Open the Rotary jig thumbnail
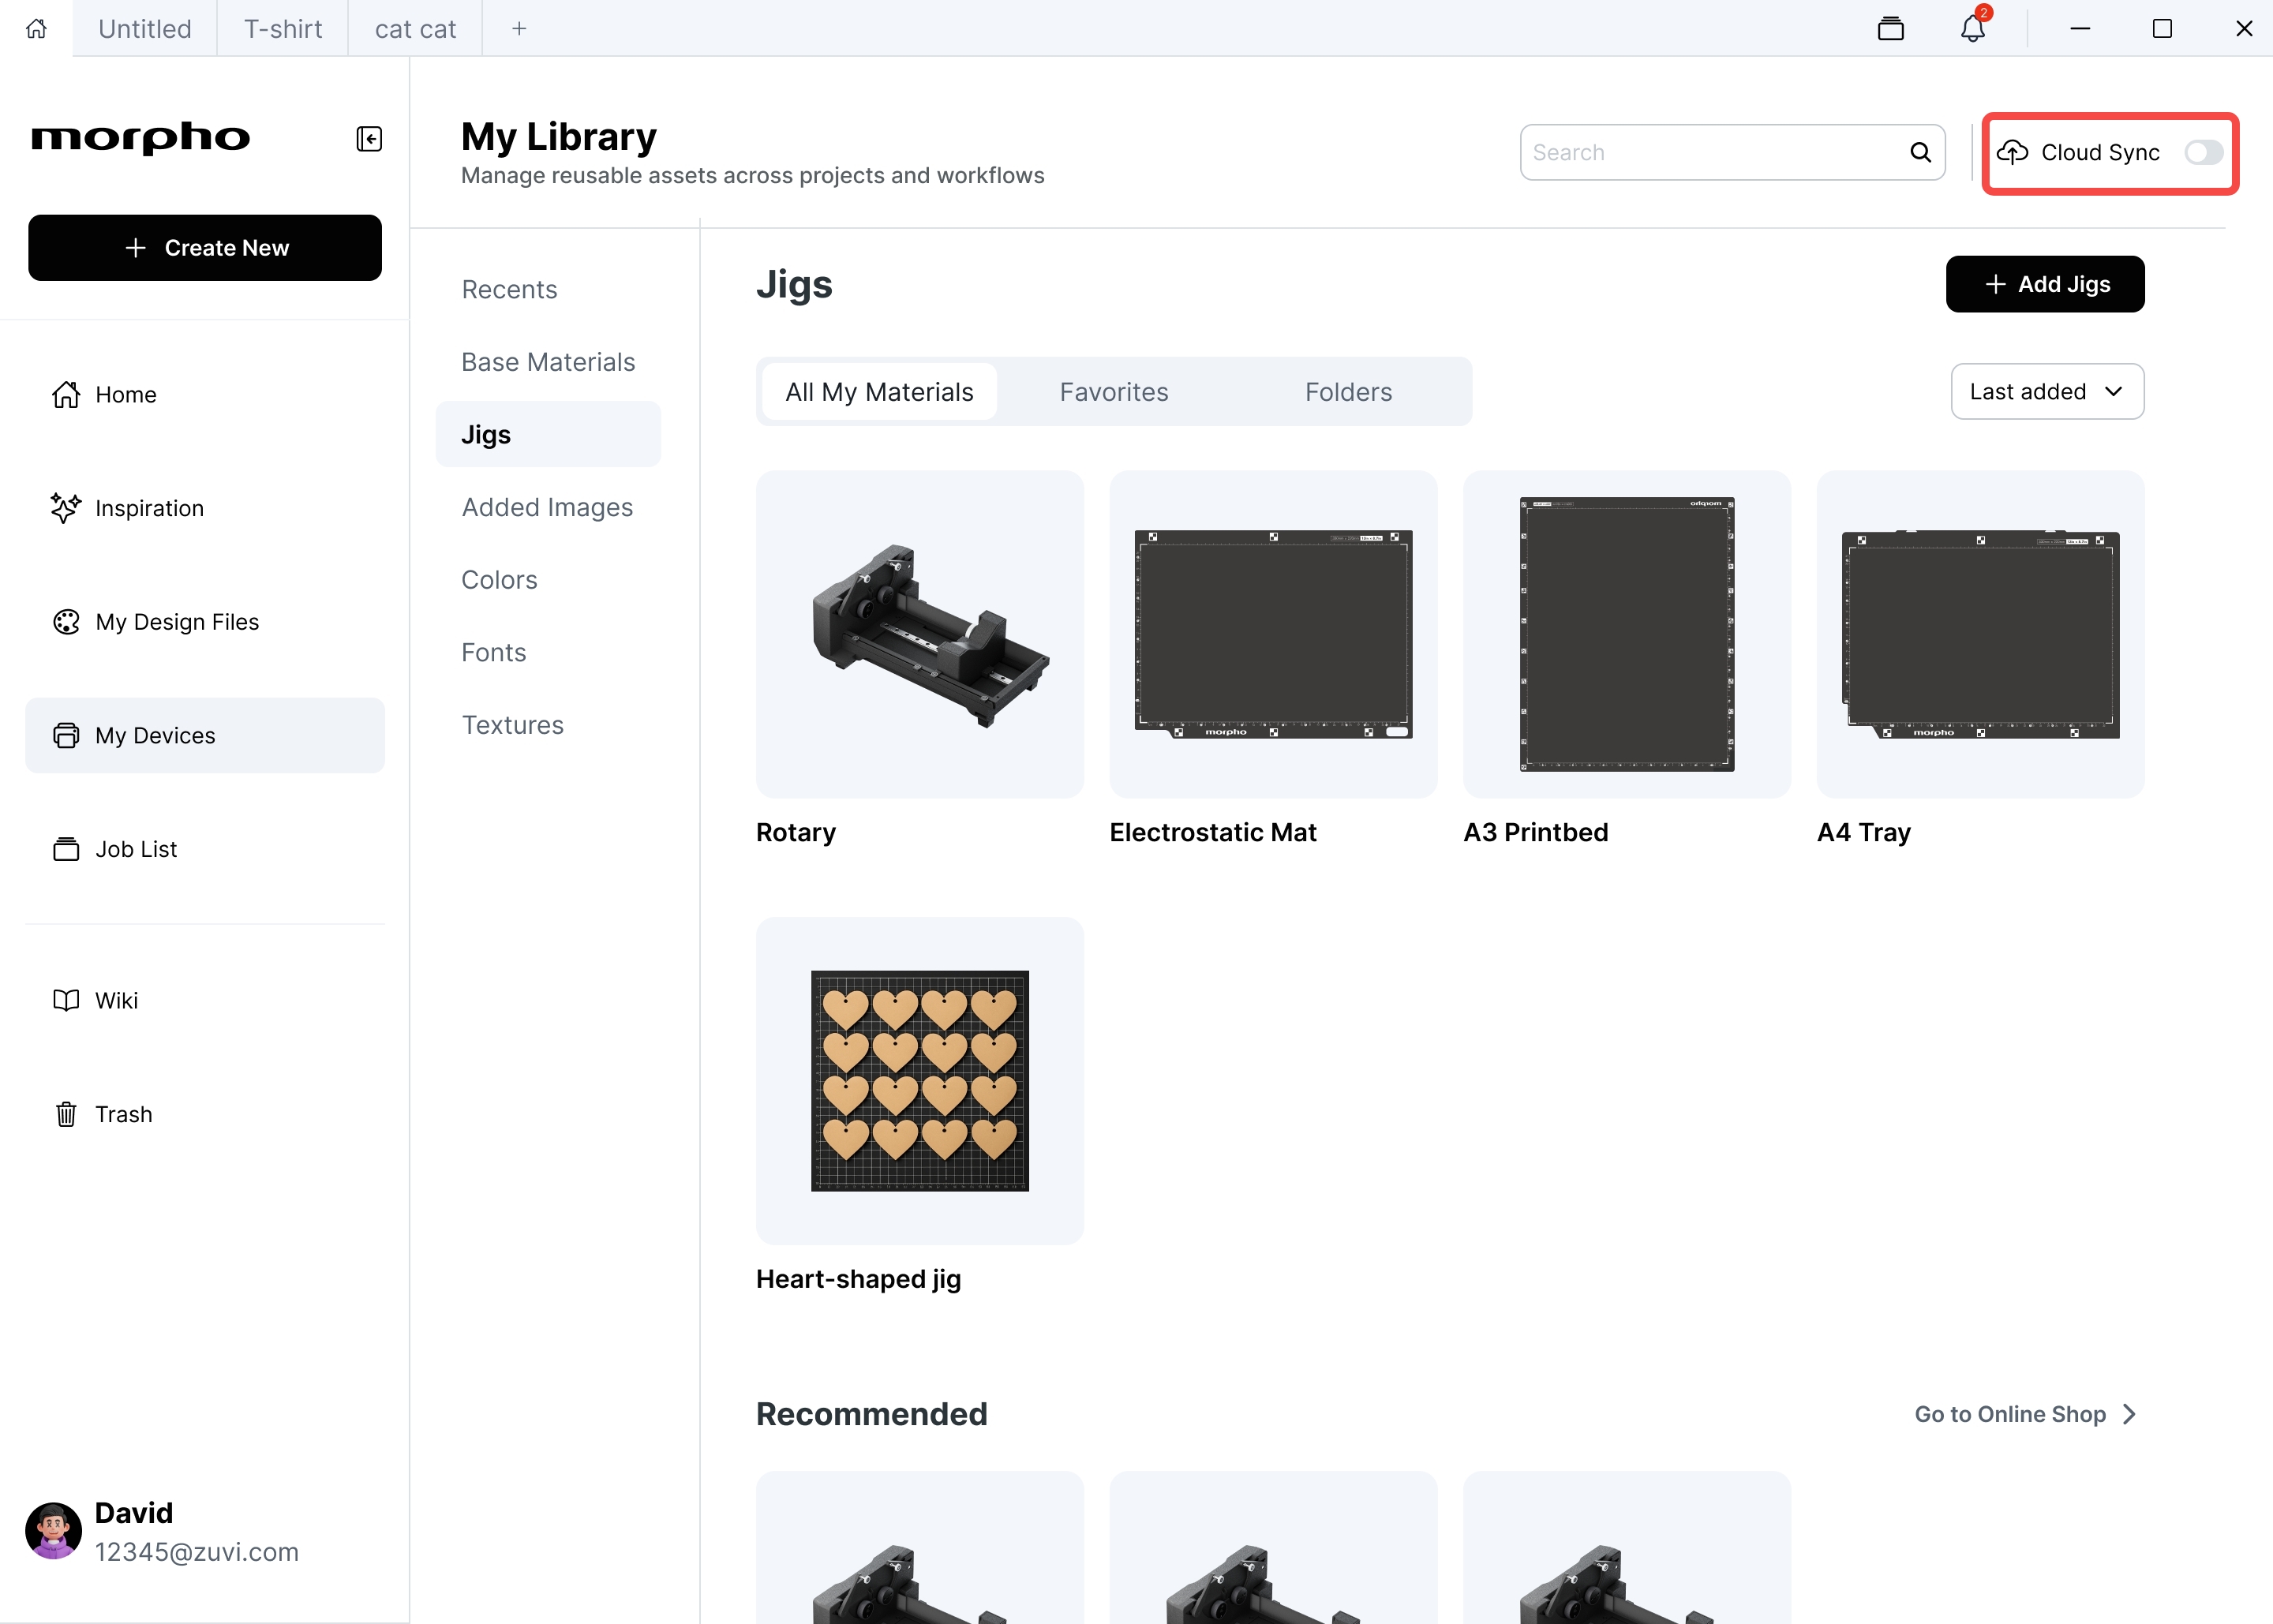Screen dimensions: 2273x1624 (920, 634)
